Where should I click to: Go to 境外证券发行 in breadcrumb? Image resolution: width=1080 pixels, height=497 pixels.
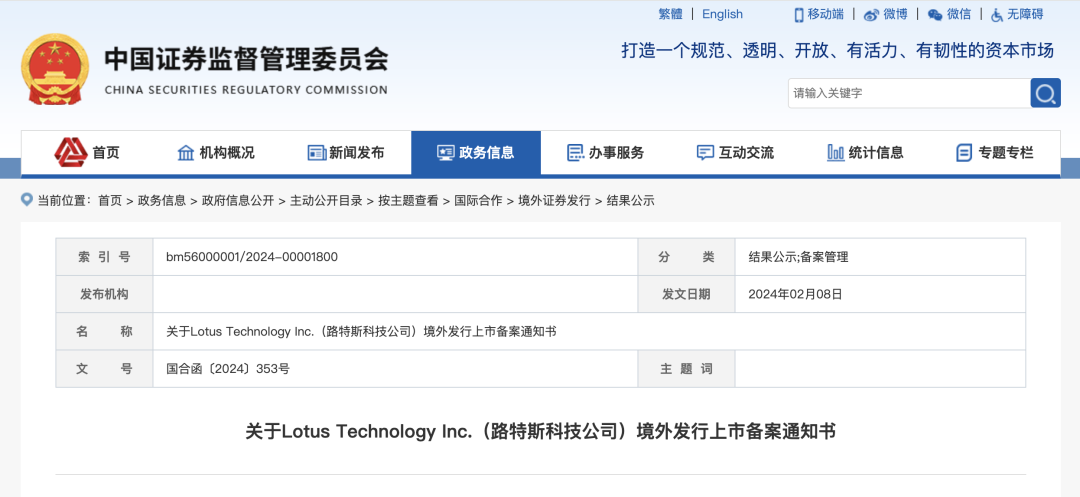point(554,201)
